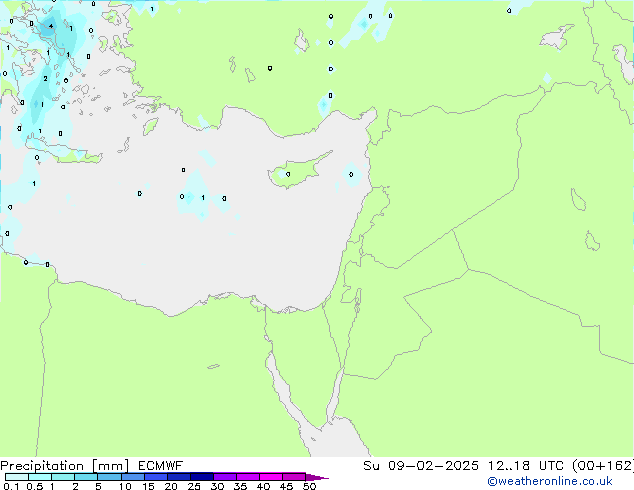Click the '25' legend scale label
The image size is (634, 490).
pos(194,486)
